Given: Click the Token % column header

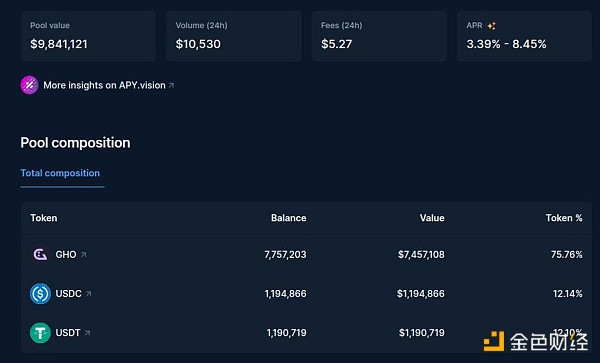Looking at the screenshot, I should pyautogui.click(x=564, y=218).
